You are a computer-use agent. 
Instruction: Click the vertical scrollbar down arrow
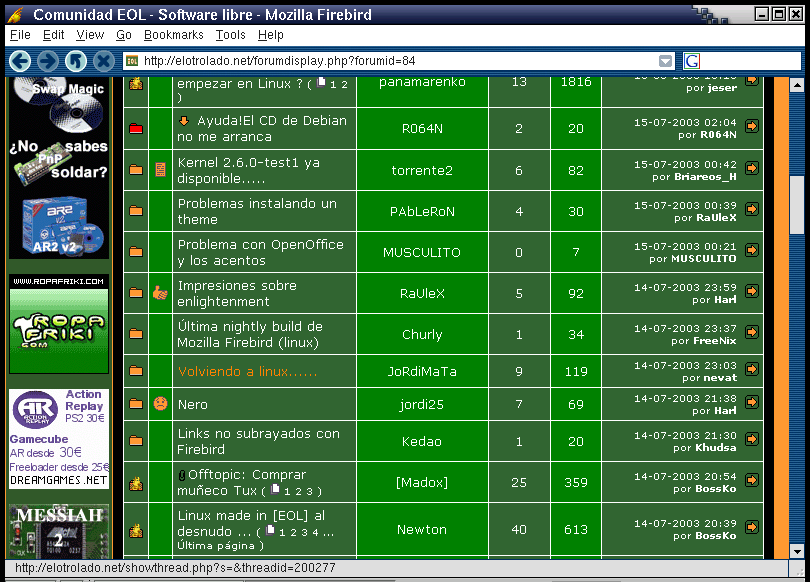click(797, 550)
